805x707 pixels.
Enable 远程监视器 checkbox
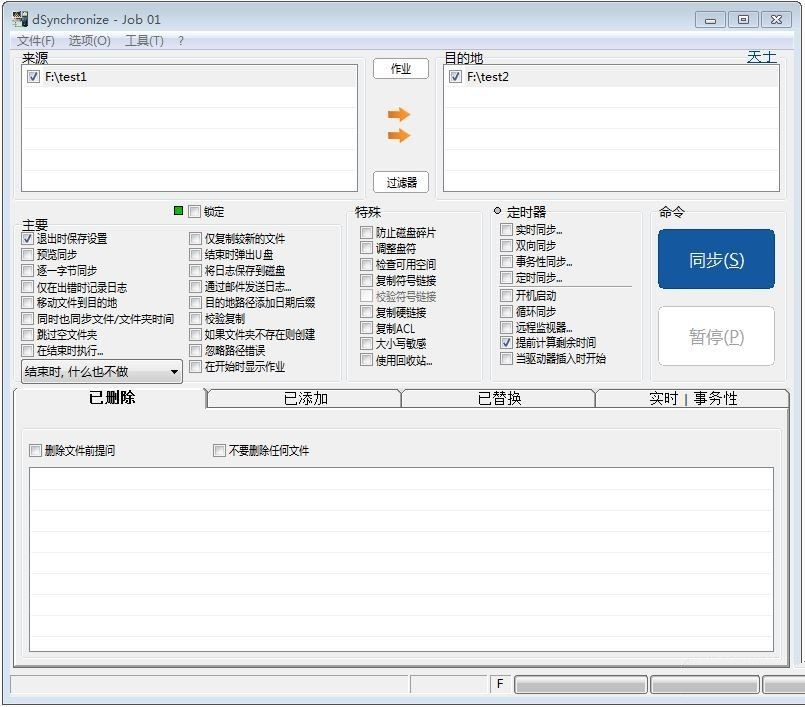pos(506,327)
